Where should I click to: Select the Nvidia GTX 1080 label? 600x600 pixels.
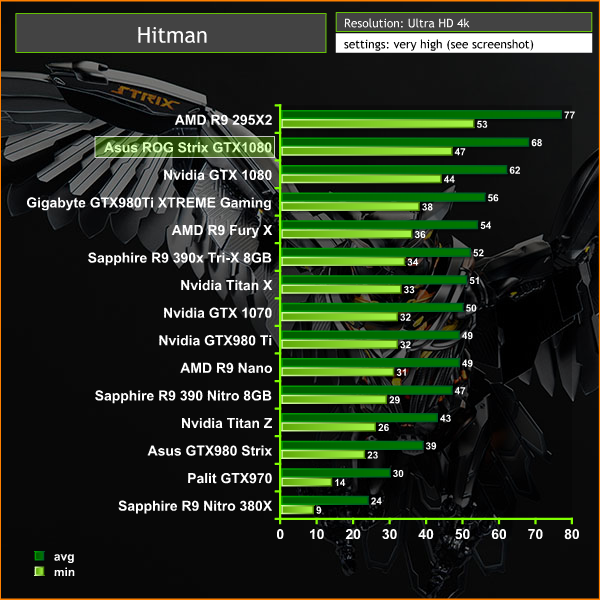(x=217, y=175)
